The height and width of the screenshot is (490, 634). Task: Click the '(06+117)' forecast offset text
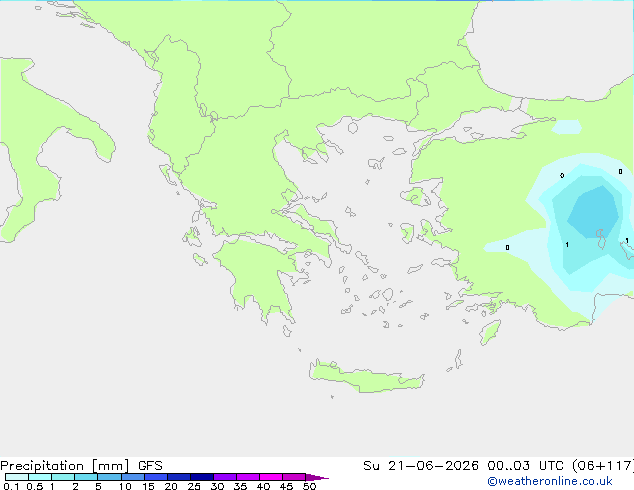[x=605, y=466]
